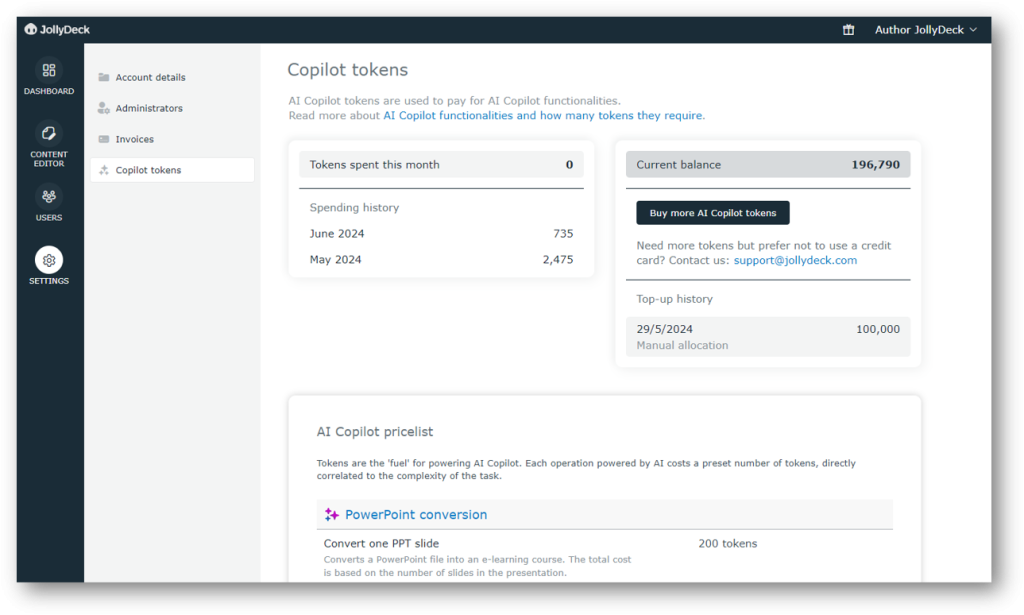Screen dimensions: 1024x615
Task: Follow the AI Copilot functionalities link
Action: pyautogui.click(x=543, y=116)
